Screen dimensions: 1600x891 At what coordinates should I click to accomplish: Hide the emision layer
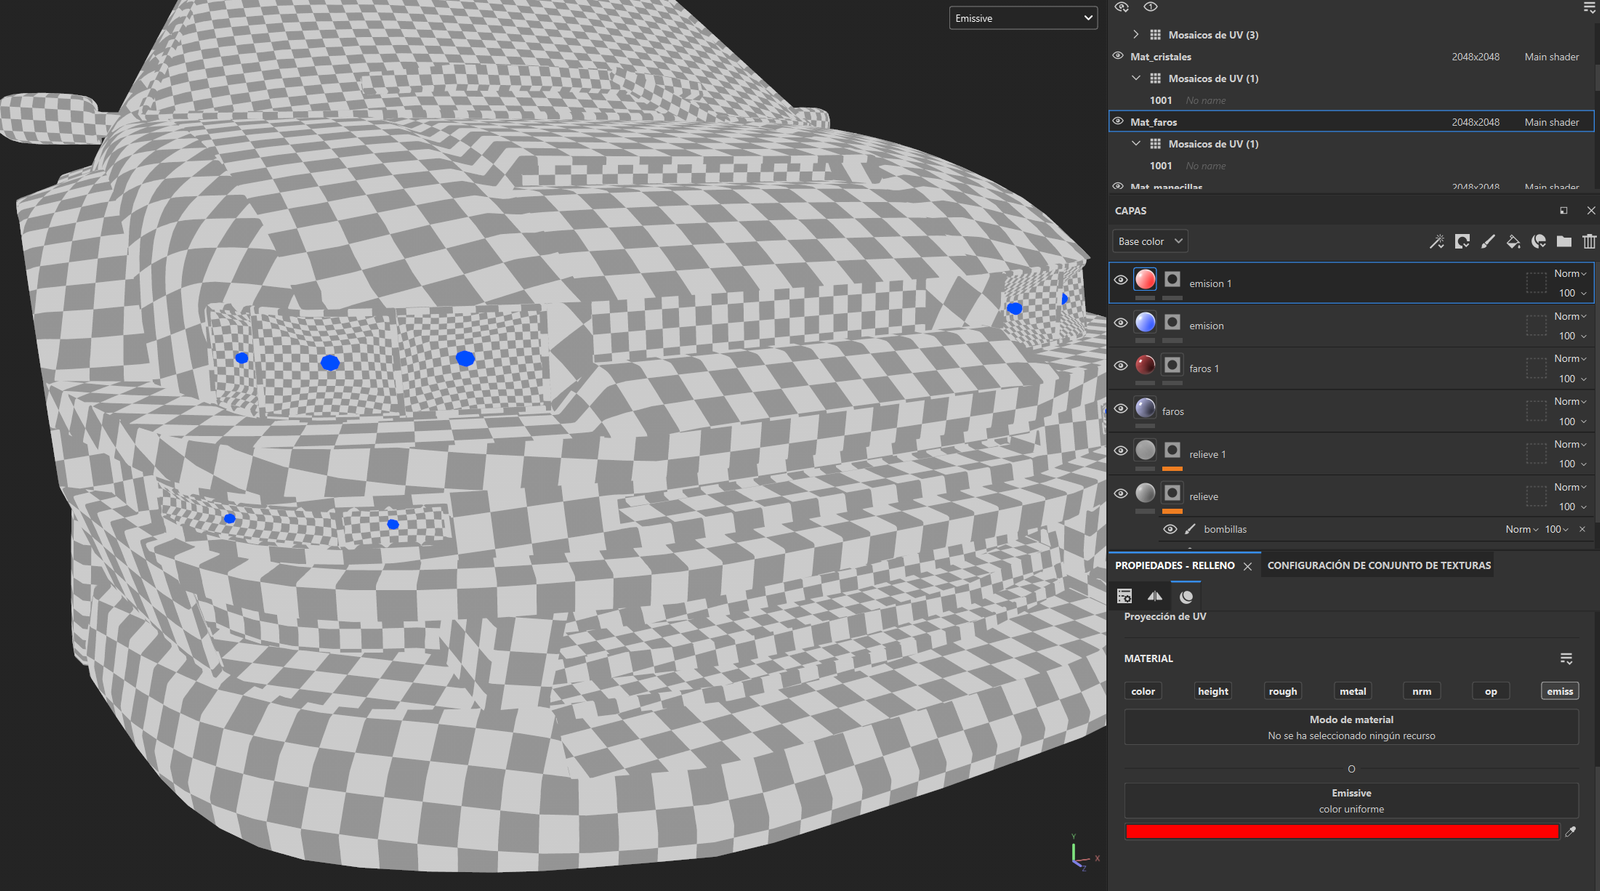point(1120,323)
